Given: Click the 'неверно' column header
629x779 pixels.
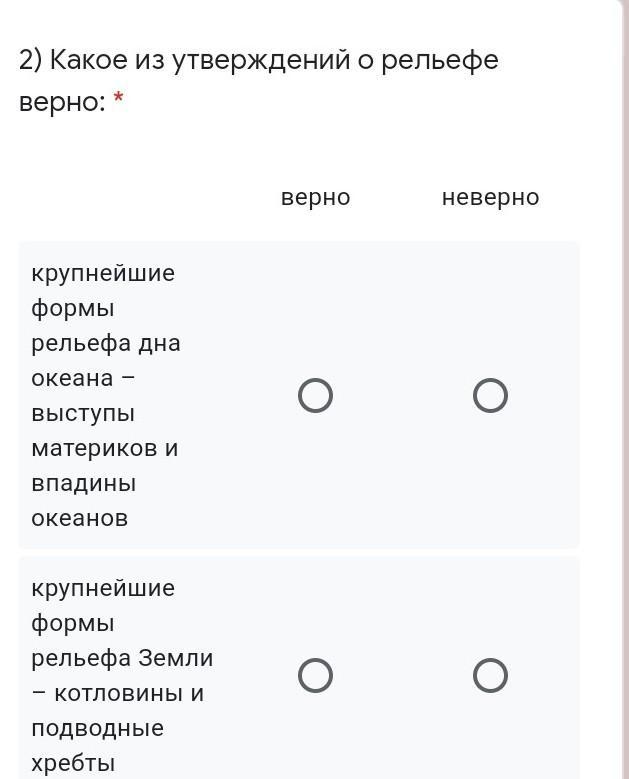Looking at the screenshot, I should pyautogui.click(x=490, y=197).
